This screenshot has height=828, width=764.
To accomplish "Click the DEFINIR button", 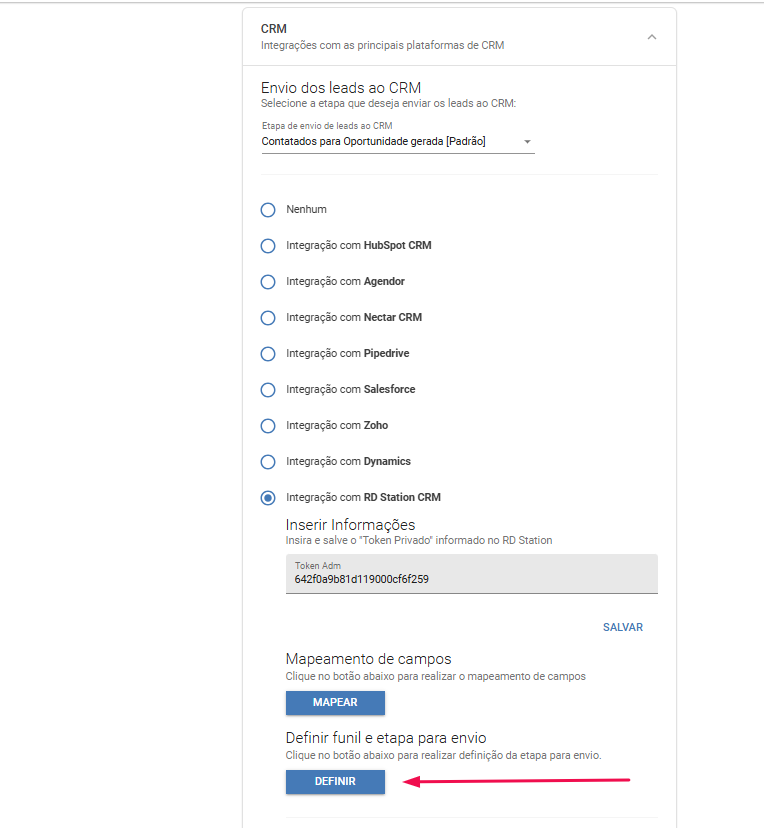I will point(335,782).
